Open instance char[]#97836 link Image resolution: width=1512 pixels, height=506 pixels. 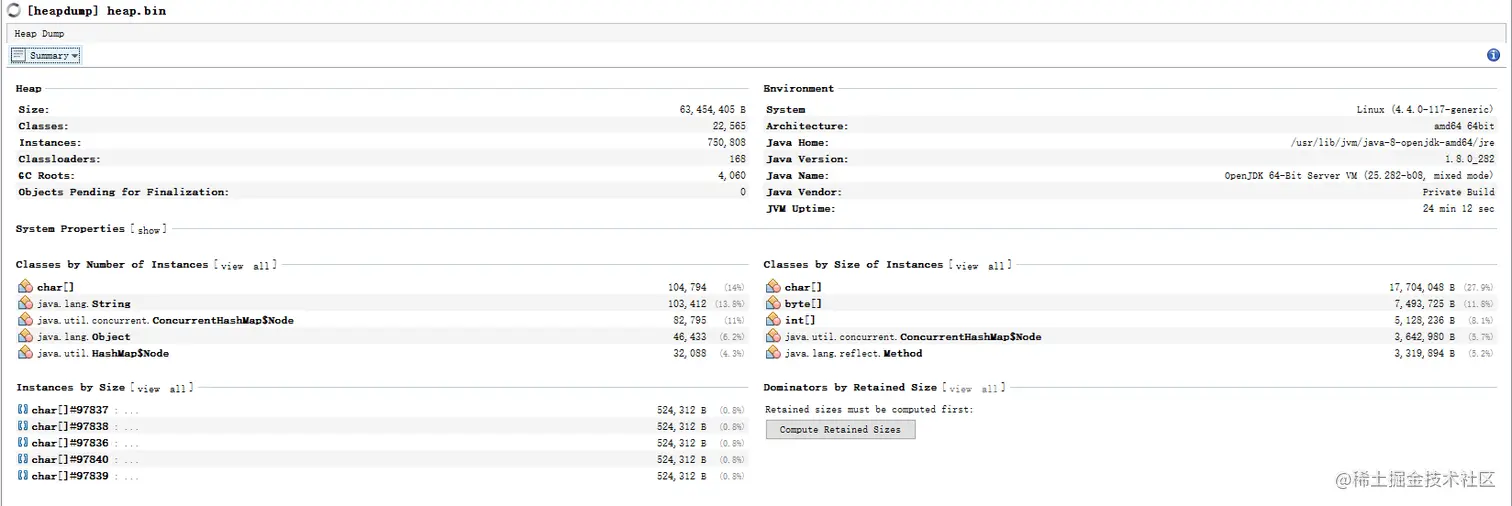(x=70, y=443)
